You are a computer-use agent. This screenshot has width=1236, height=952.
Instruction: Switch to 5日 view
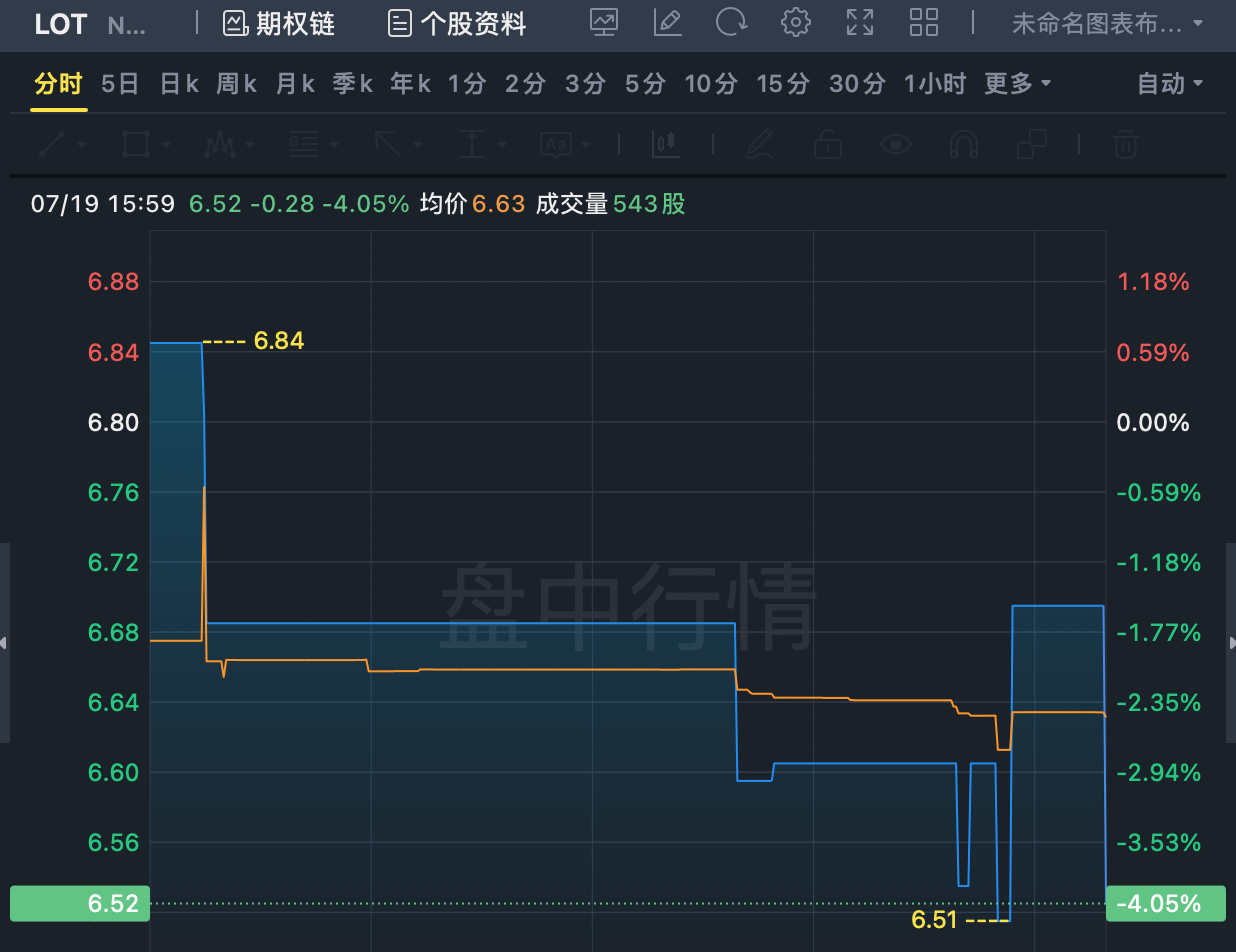point(120,84)
